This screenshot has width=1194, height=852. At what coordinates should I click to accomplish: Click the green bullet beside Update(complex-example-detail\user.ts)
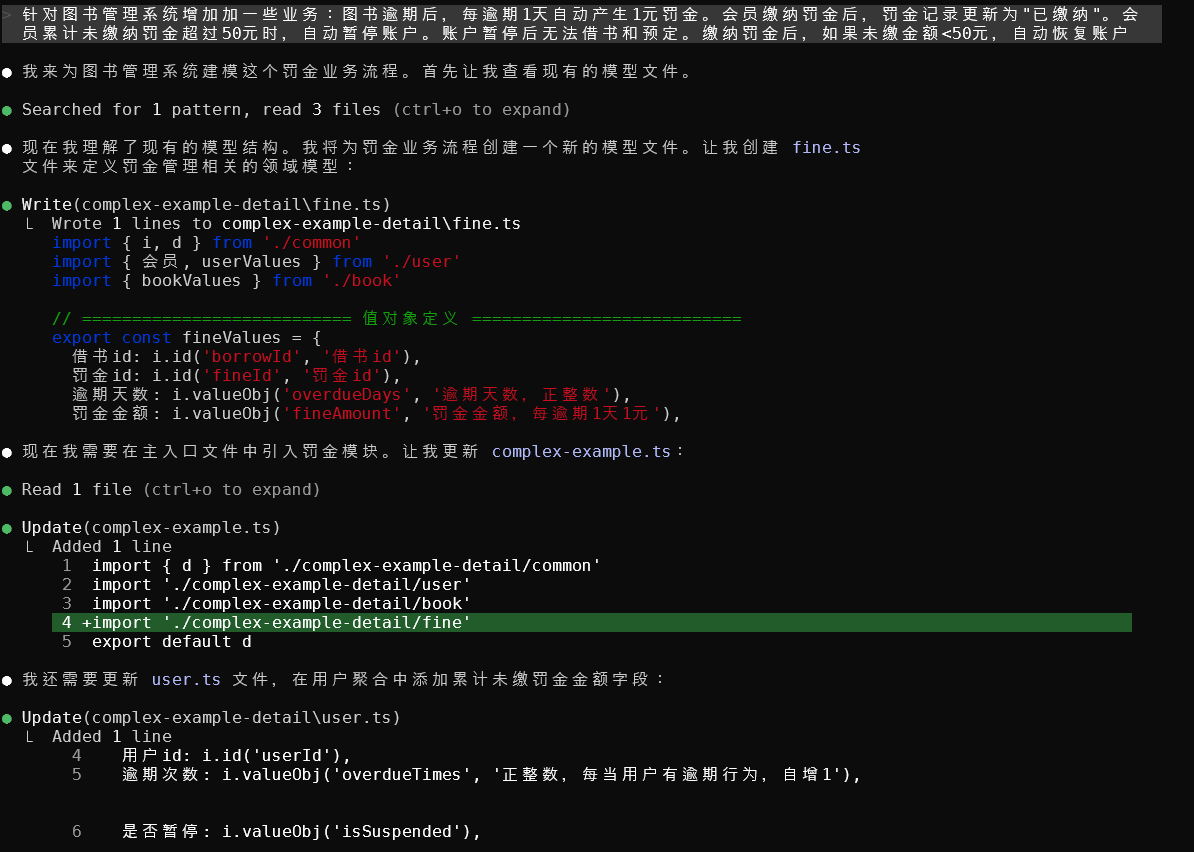coord(8,718)
